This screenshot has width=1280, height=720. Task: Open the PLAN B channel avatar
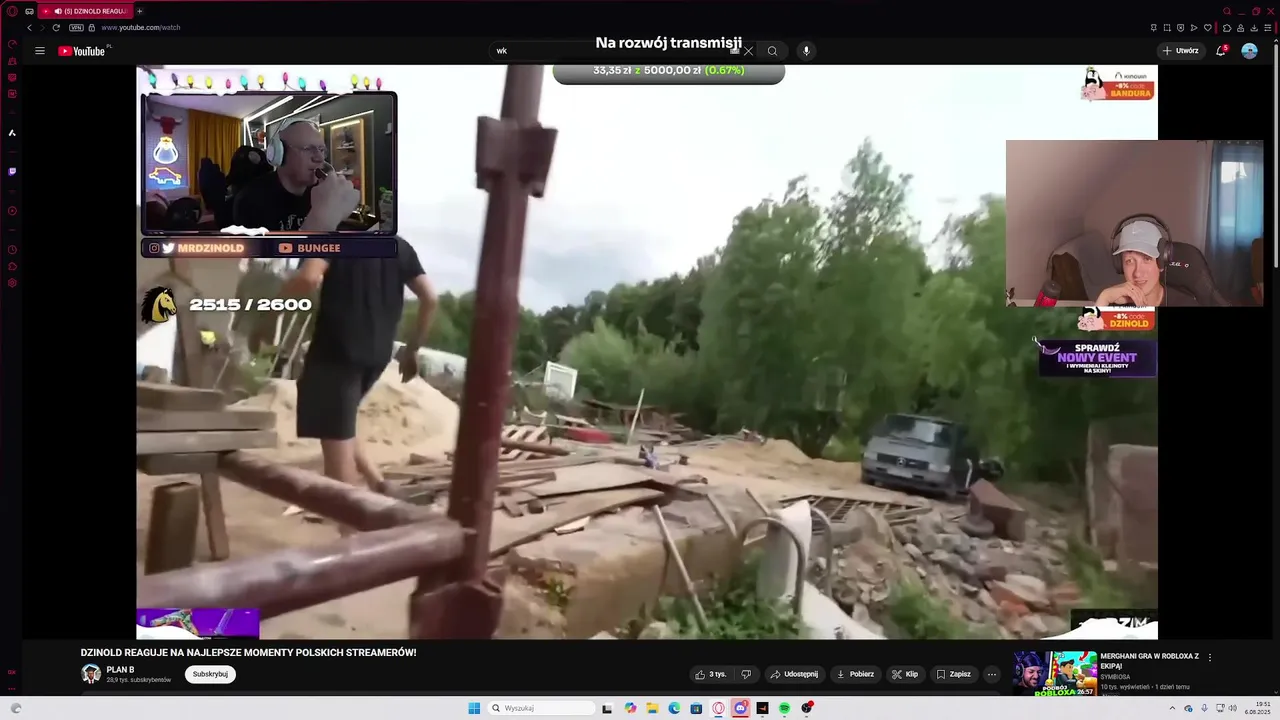91,674
